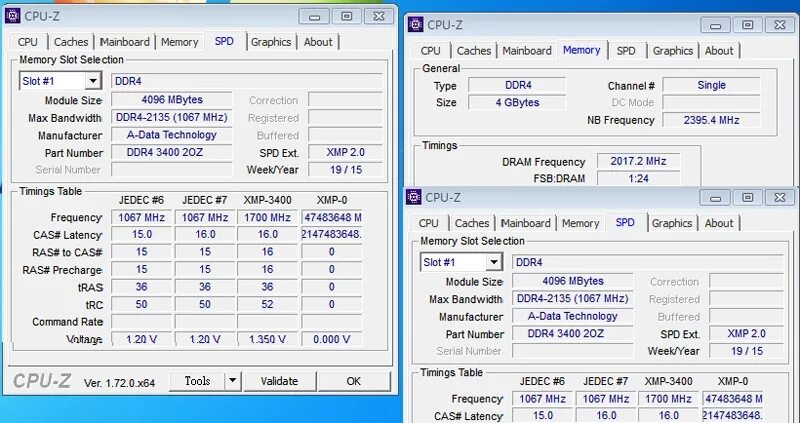
Task: Click Module Size 4096 MBytes in bottom-right window
Action: point(573,281)
